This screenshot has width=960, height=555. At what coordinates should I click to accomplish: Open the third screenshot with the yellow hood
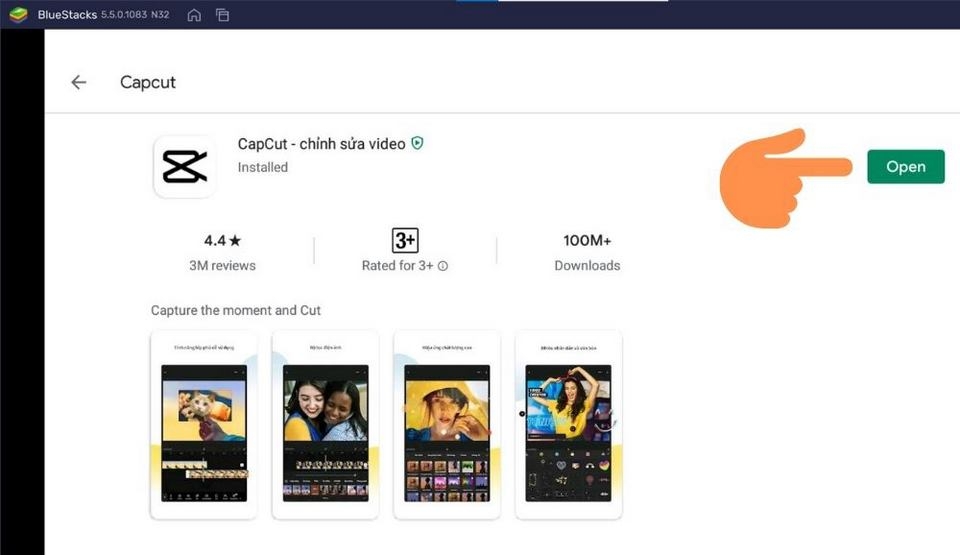[x=447, y=425]
